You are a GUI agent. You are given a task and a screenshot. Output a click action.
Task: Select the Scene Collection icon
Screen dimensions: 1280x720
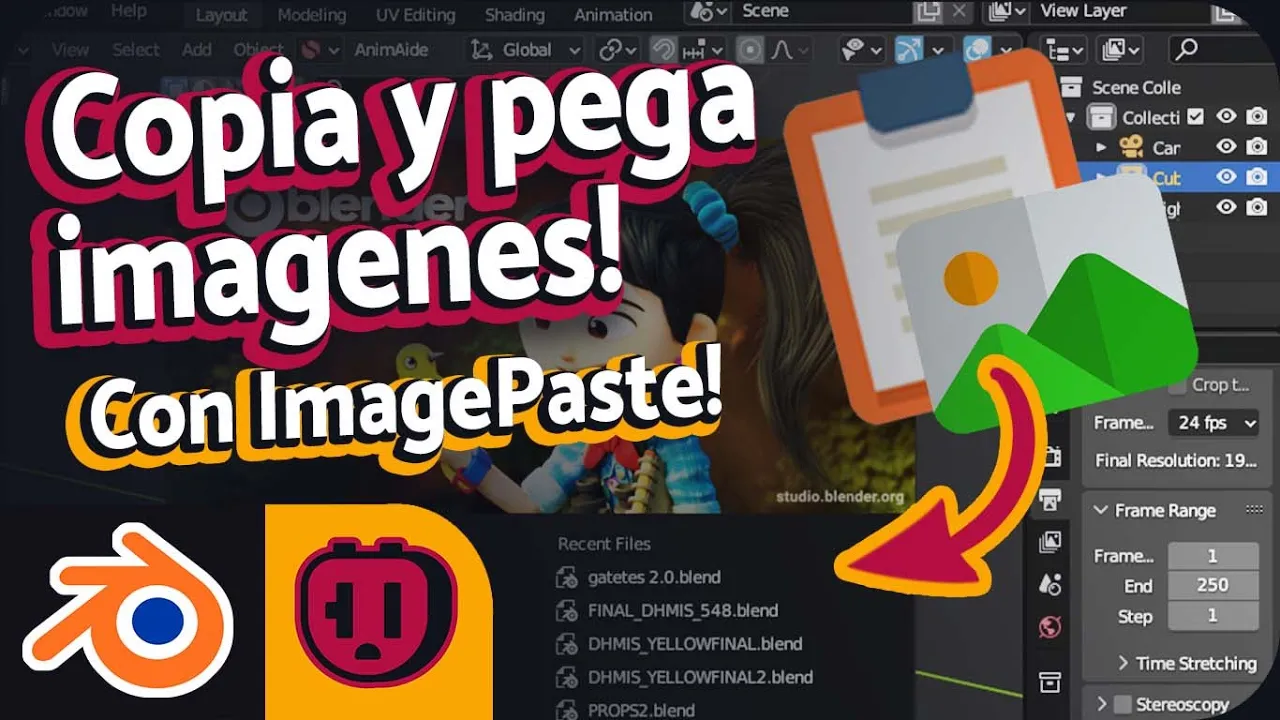pyautogui.click(x=1072, y=87)
